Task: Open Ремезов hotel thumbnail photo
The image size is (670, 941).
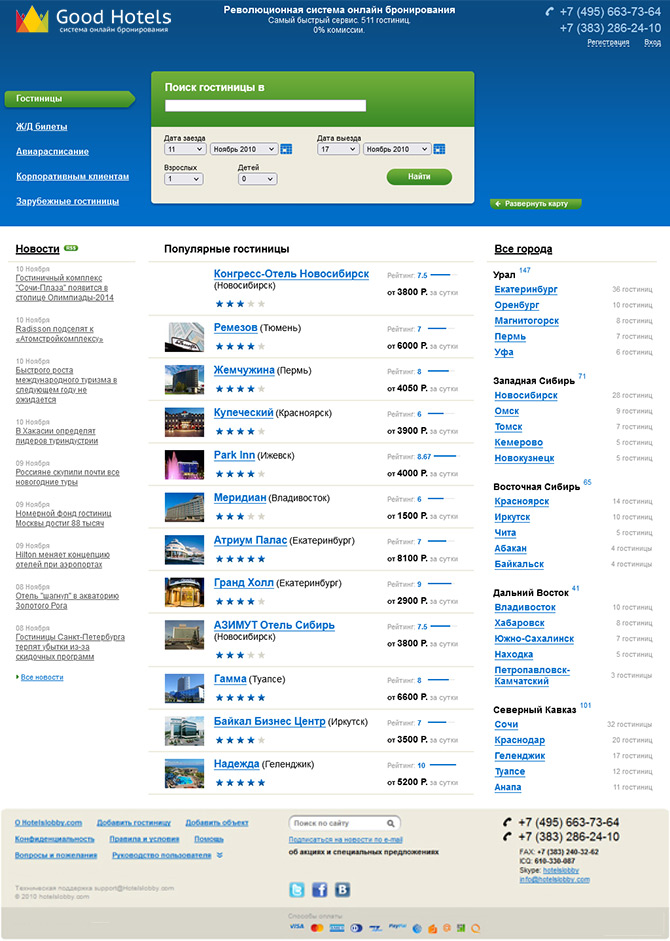Action: click(184, 337)
